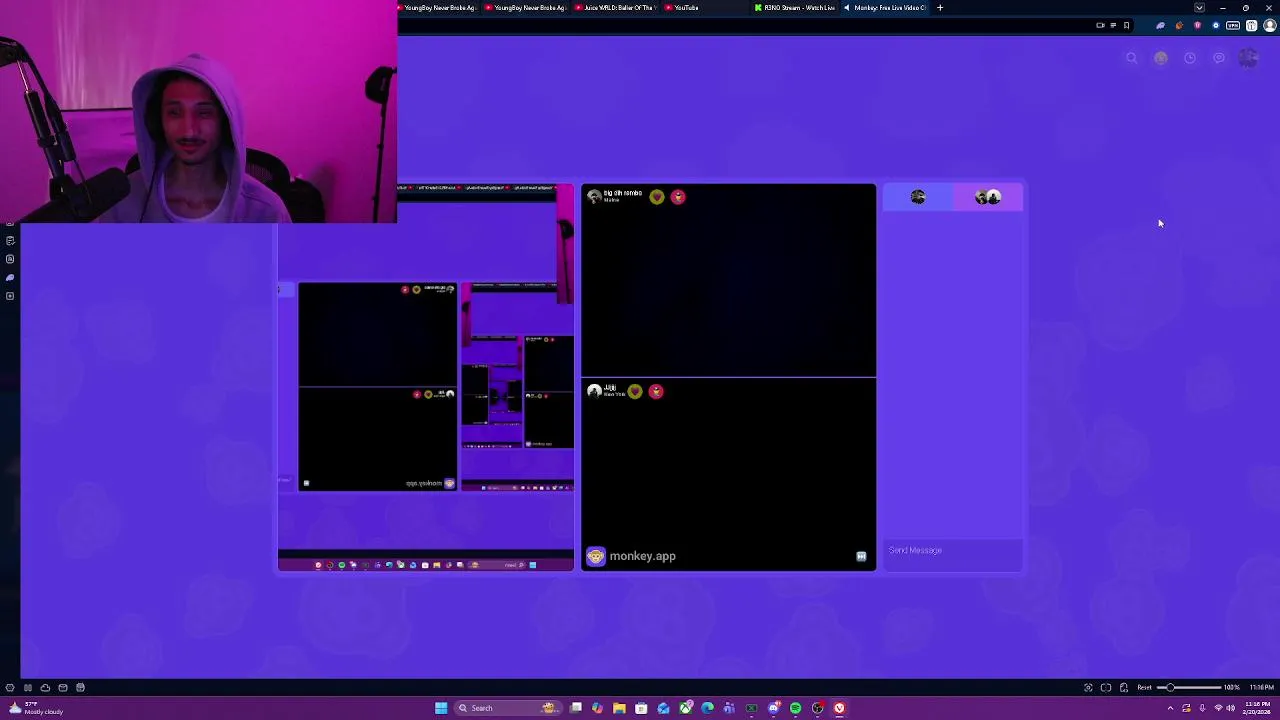Adjust the browser zoom slider
Viewport: 1280px width, 720px height.
click(x=1191, y=688)
